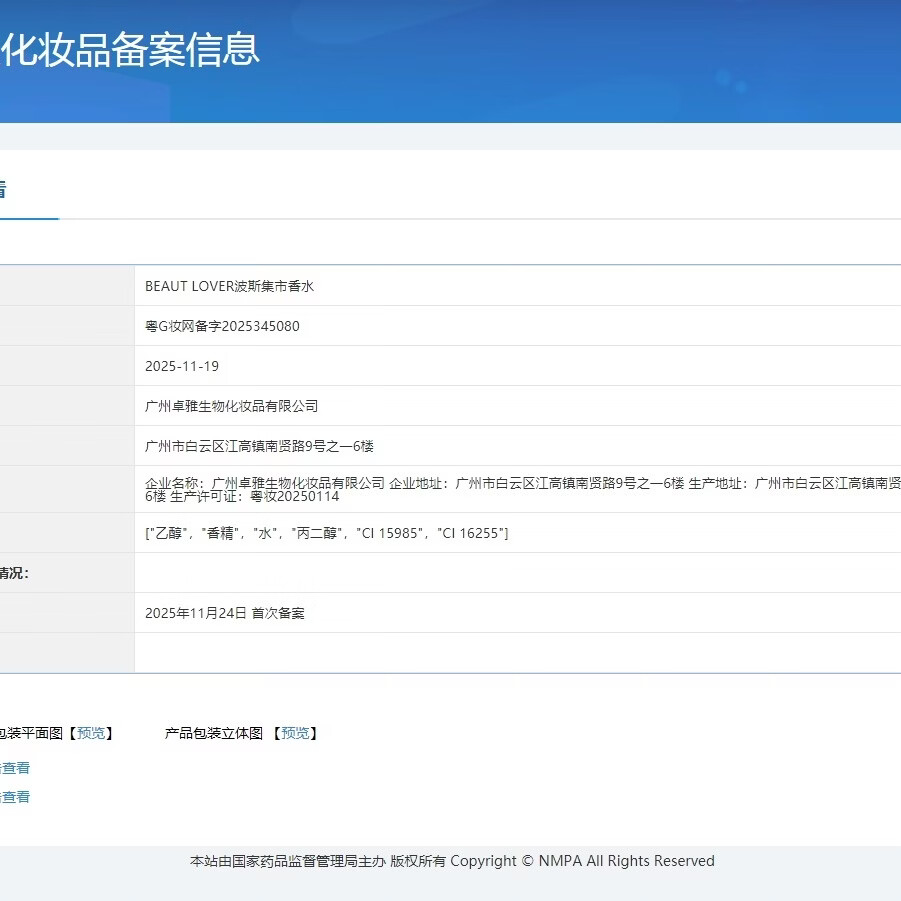The height and width of the screenshot is (901, 901).
Task: Click the filing number 粤G妆网备字2025345080
Action: pos(222,326)
